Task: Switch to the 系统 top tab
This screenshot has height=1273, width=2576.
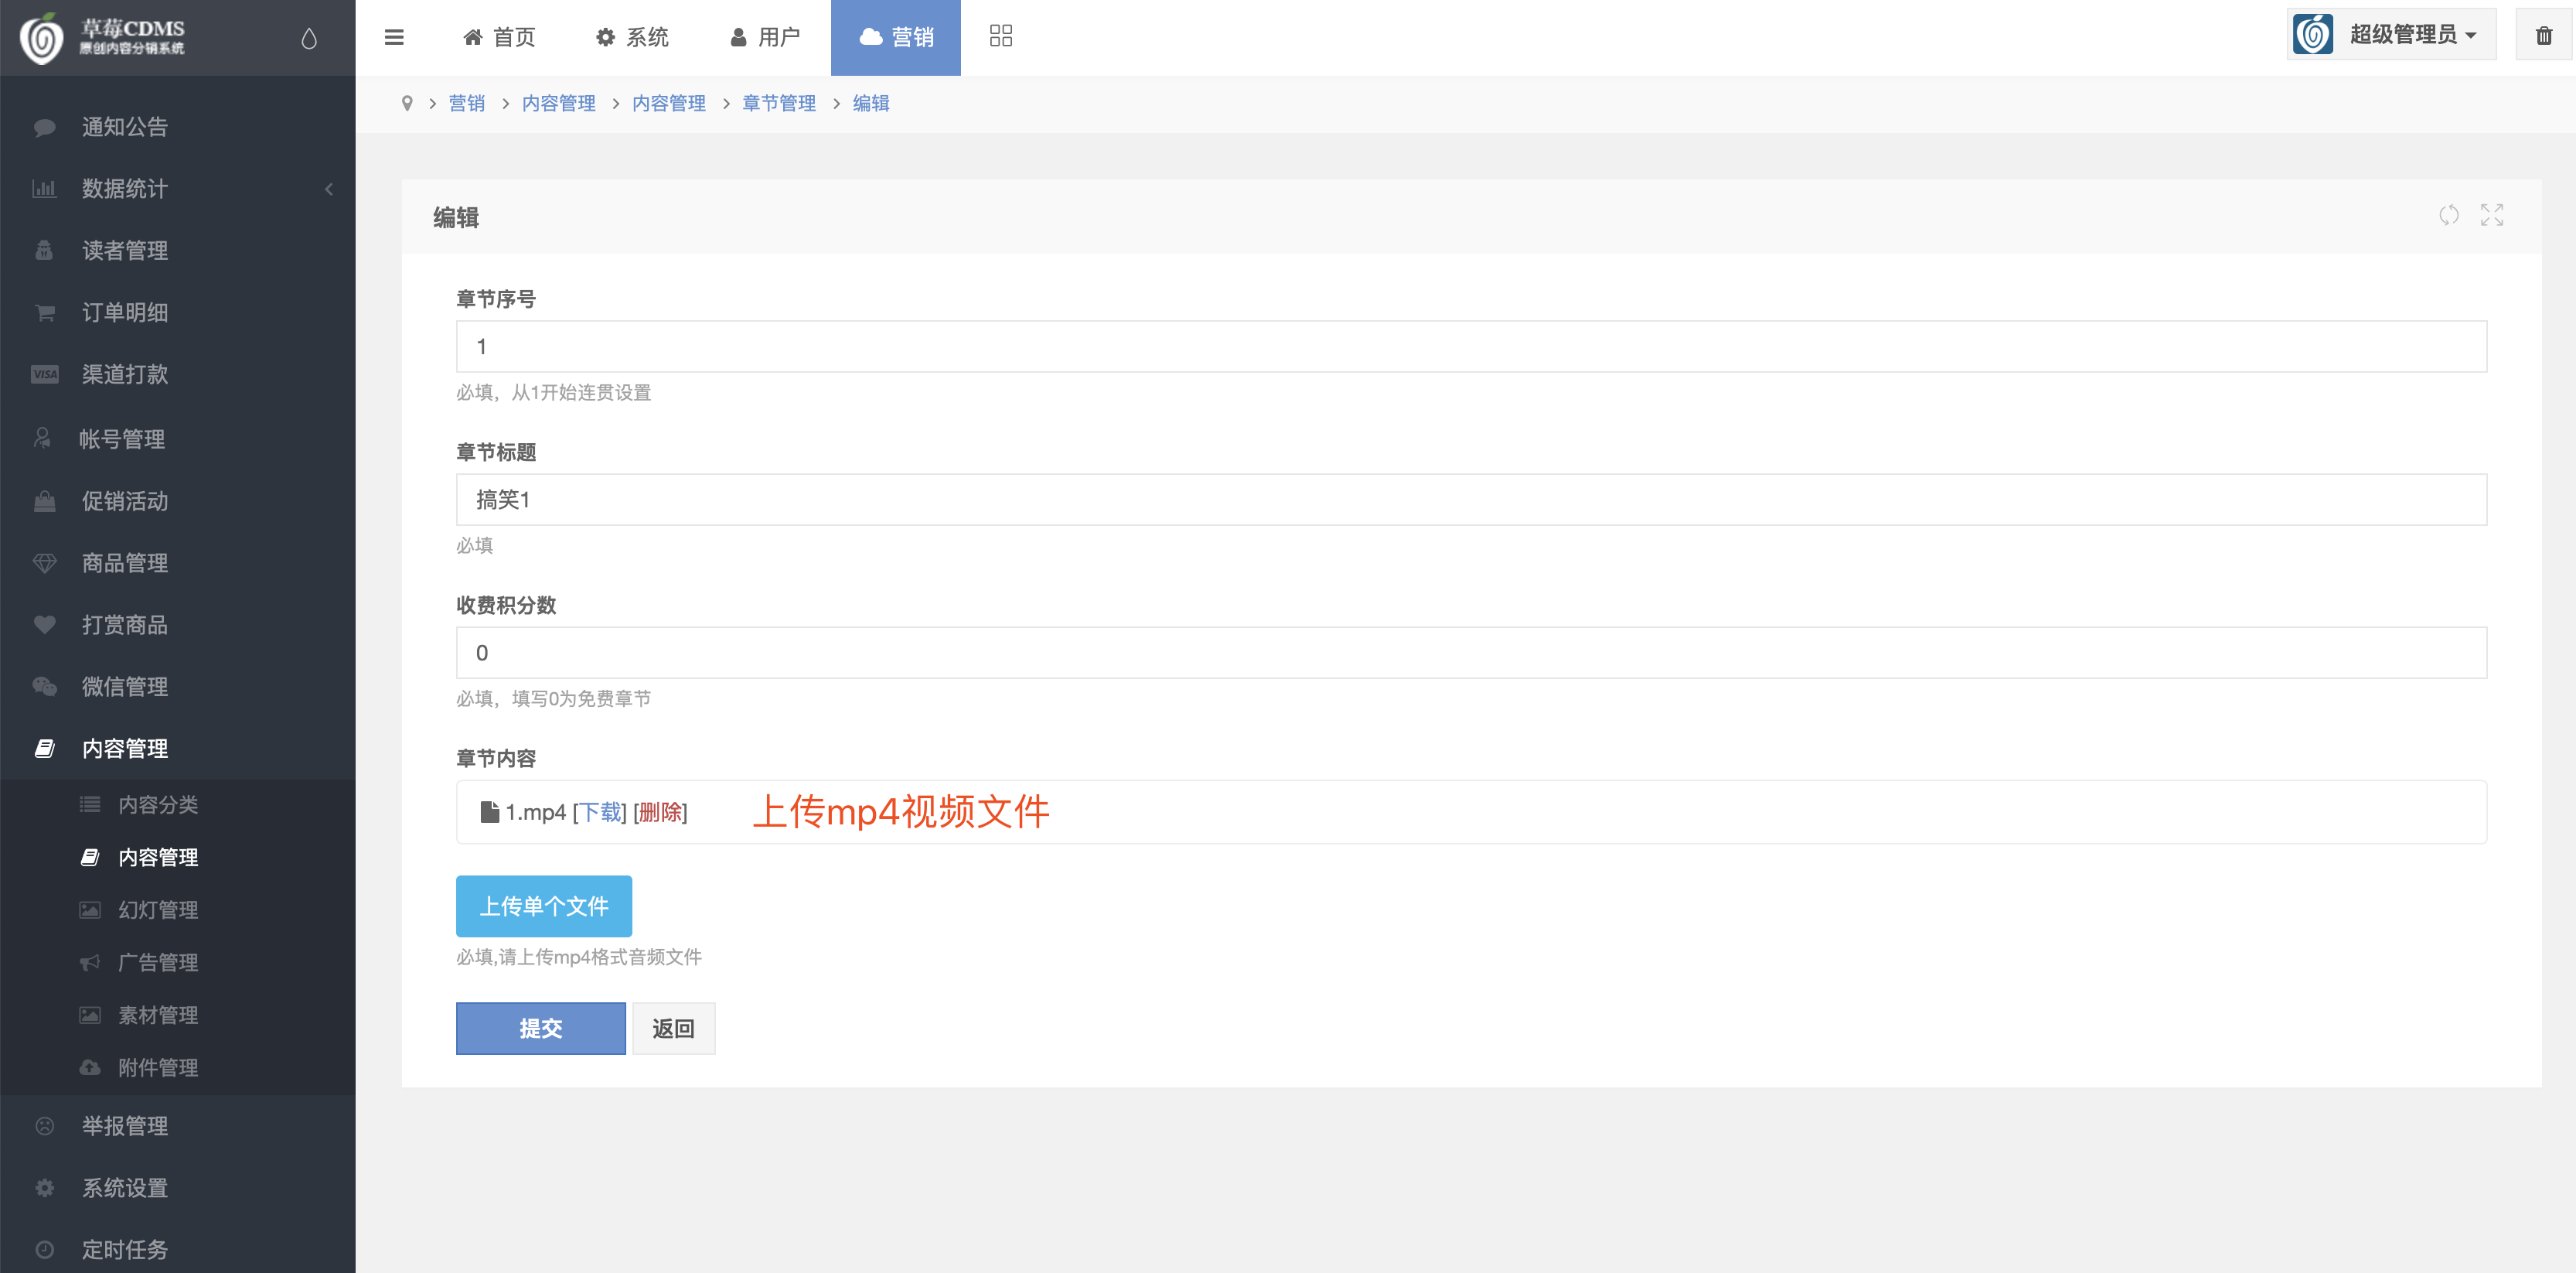Action: pos(632,37)
